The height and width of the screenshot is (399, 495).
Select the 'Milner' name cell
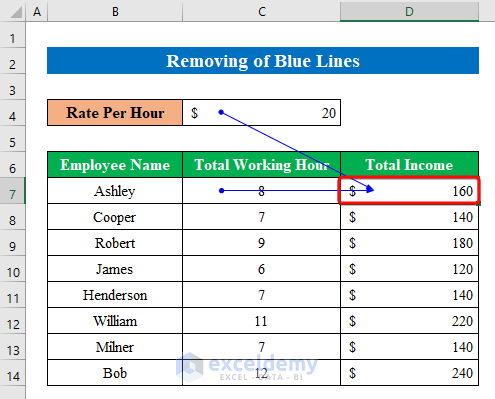(115, 347)
